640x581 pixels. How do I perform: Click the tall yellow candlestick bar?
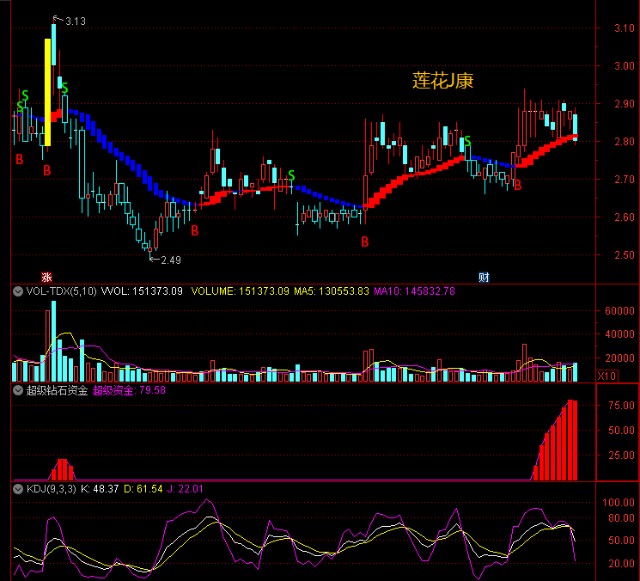click(48, 92)
